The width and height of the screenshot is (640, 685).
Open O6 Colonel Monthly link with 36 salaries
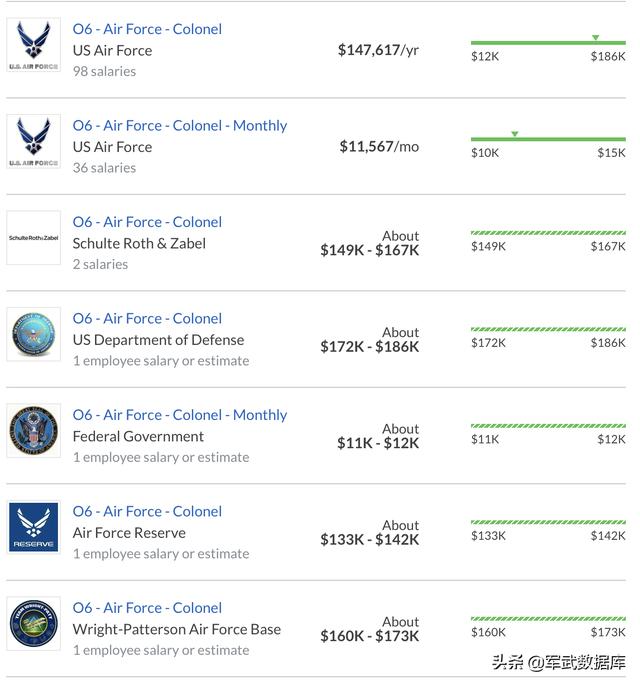[x=180, y=126]
